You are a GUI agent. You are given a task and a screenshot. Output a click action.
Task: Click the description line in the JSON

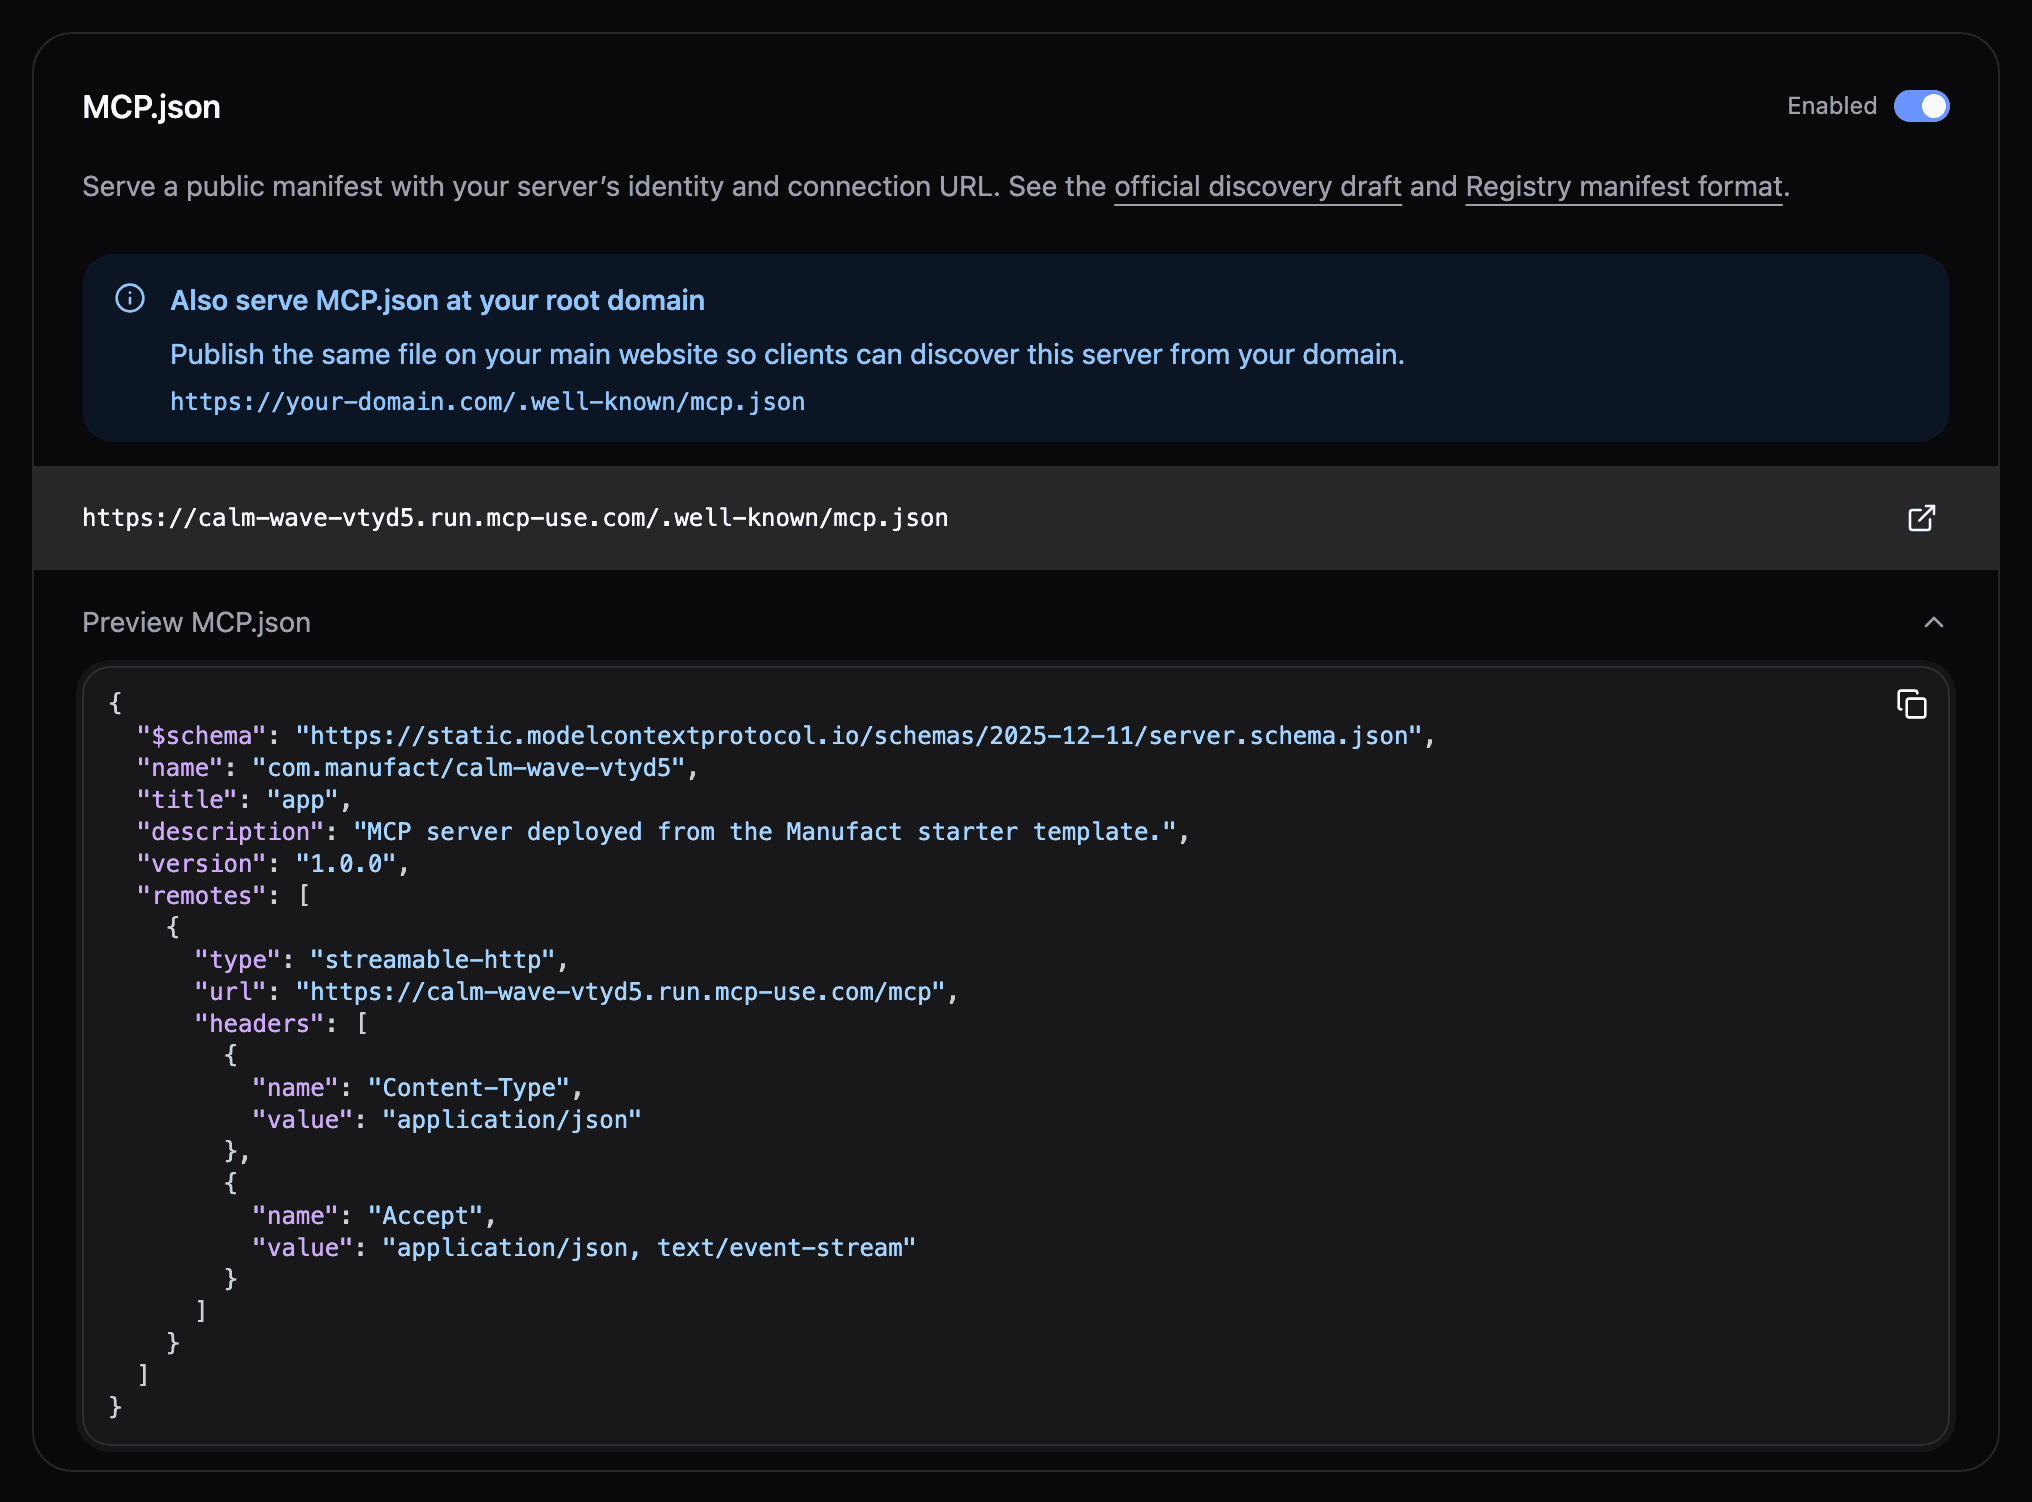pyautogui.click(x=663, y=832)
